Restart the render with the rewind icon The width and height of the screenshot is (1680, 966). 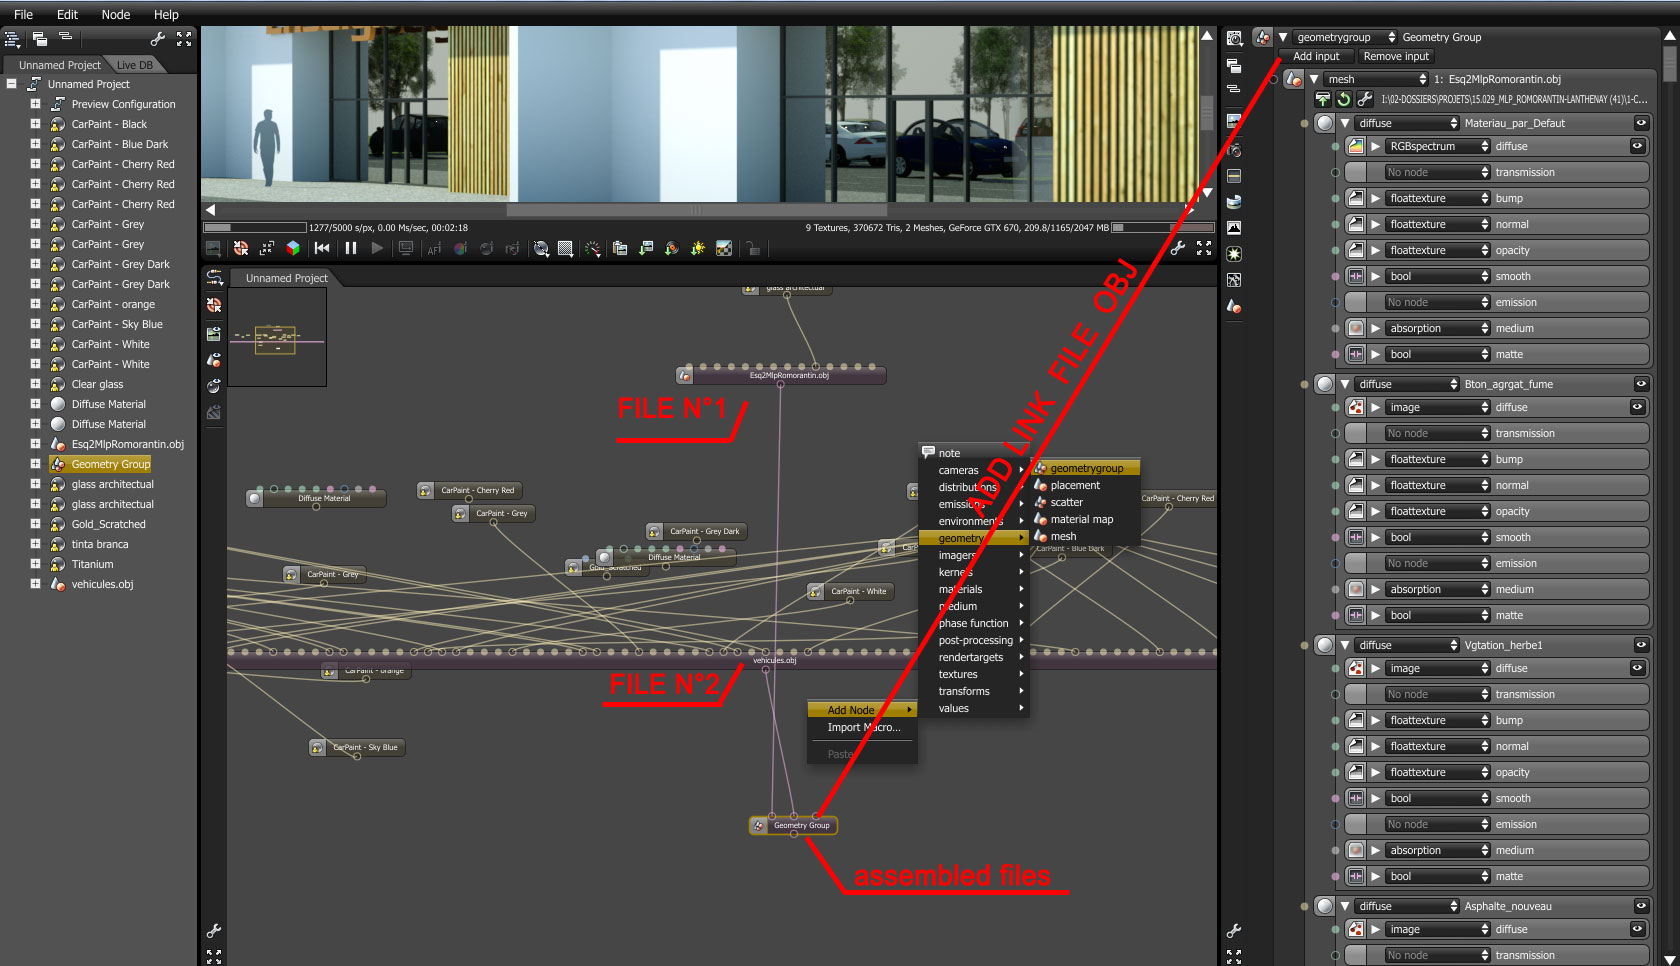click(x=322, y=248)
